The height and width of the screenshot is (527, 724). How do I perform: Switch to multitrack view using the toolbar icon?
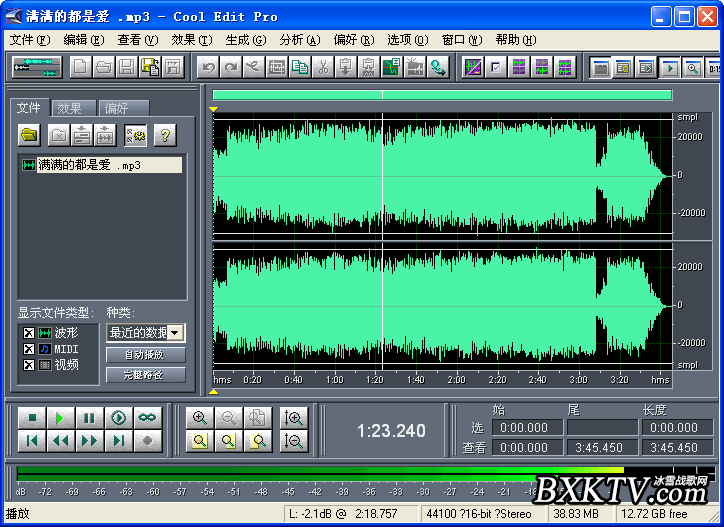[x=37, y=67]
